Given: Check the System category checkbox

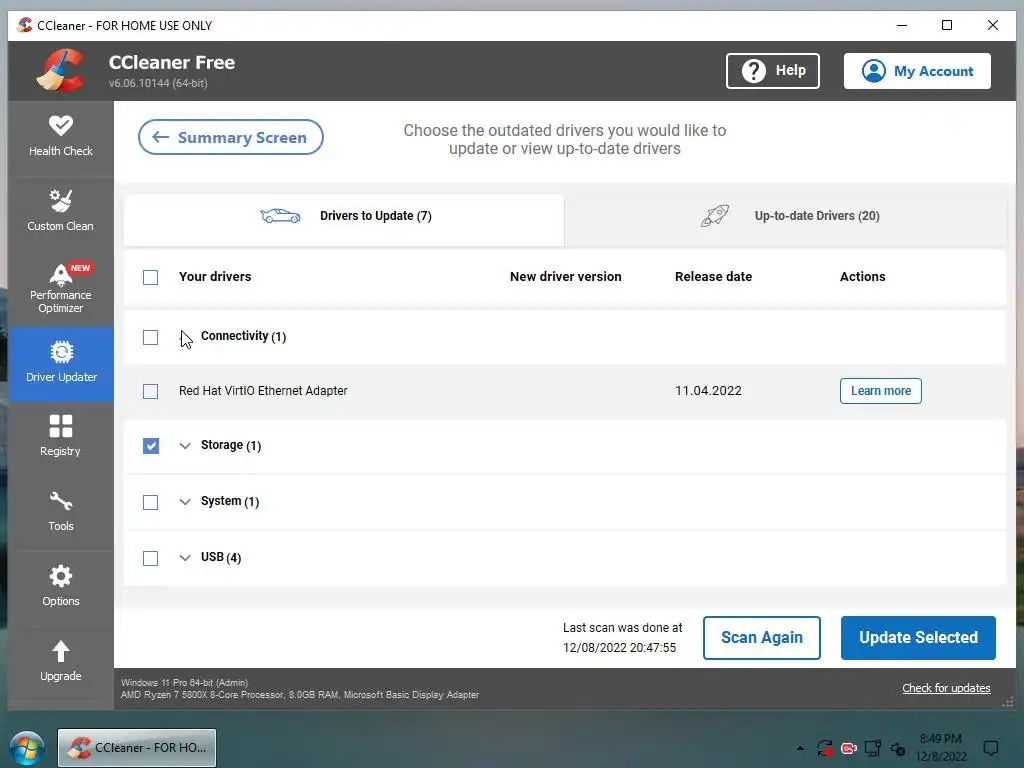Looking at the screenshot, I should click(x=150, y=502).
